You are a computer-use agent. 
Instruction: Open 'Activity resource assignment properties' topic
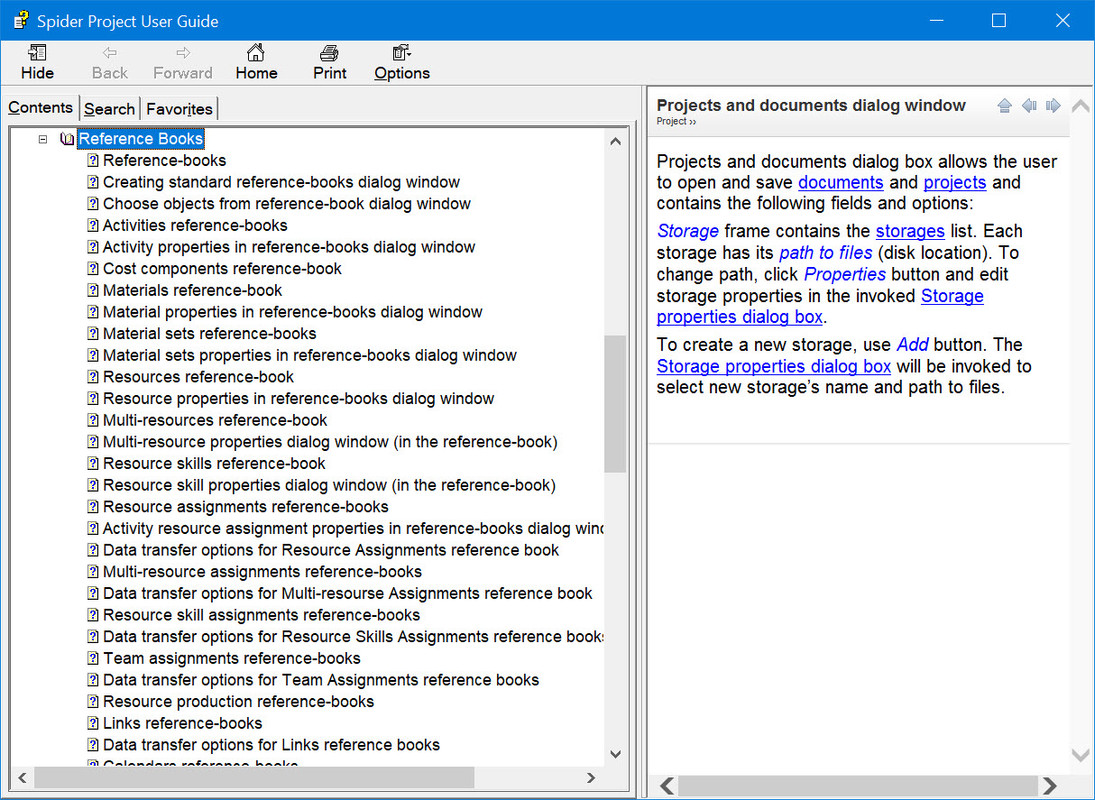[353, 528]
